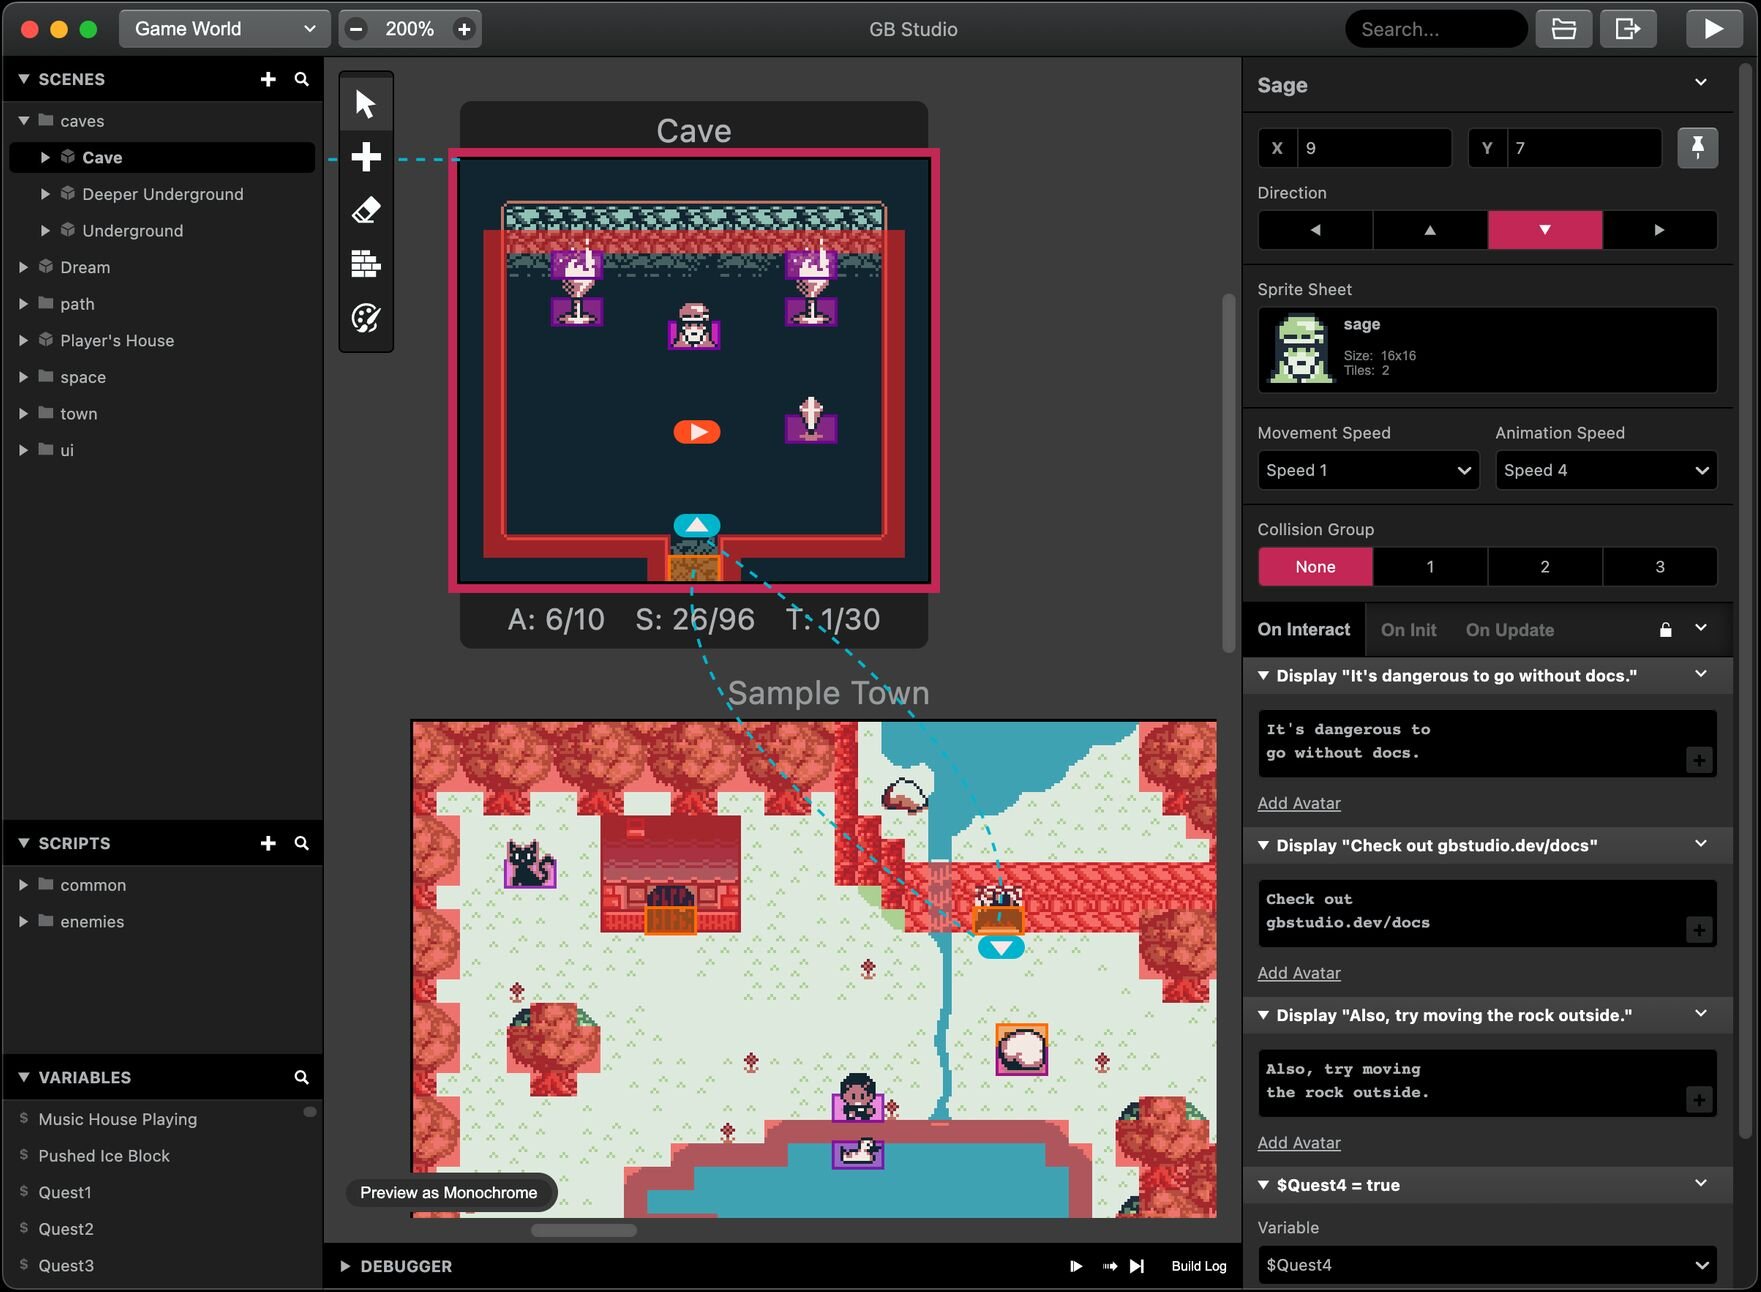Choose the Collisions brick tool
Image resolution: width=1761 pixels, height=1292 pixels.
[366, 264]
